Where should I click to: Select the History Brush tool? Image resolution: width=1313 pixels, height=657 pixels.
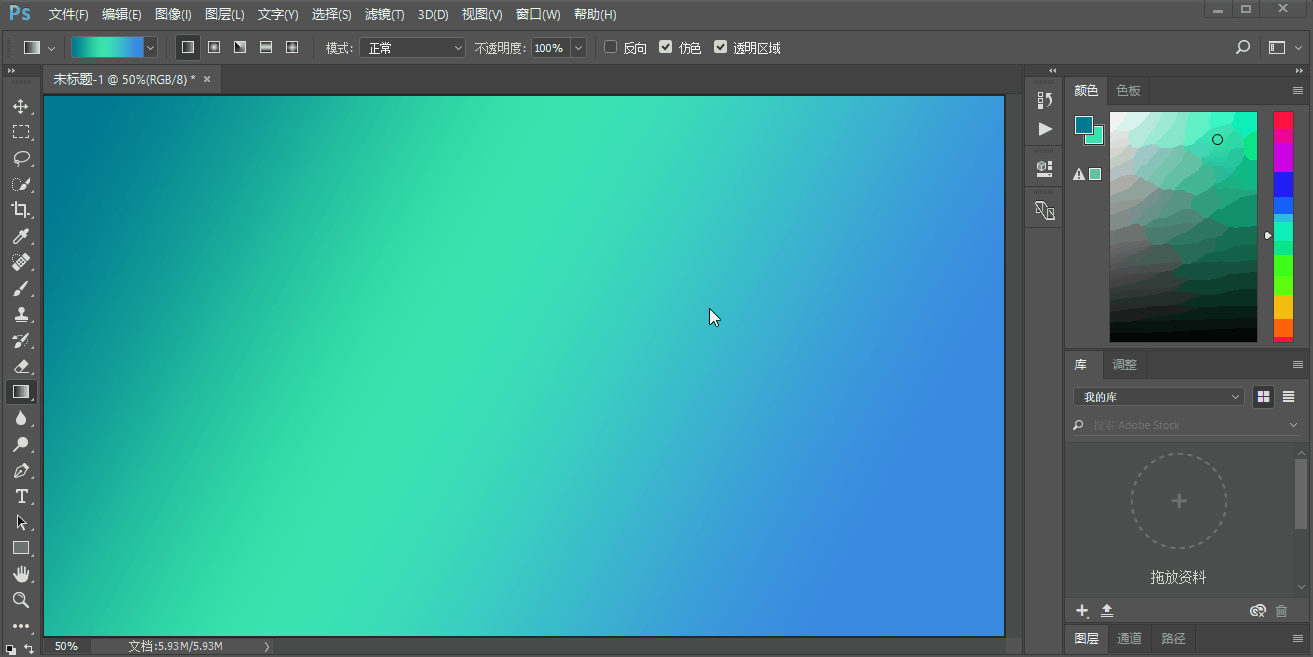[21, 340]
